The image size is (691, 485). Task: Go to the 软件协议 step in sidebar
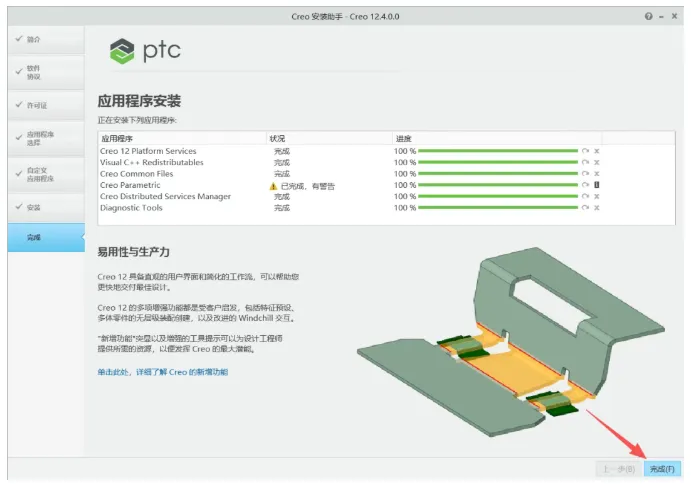coord(46,72)
